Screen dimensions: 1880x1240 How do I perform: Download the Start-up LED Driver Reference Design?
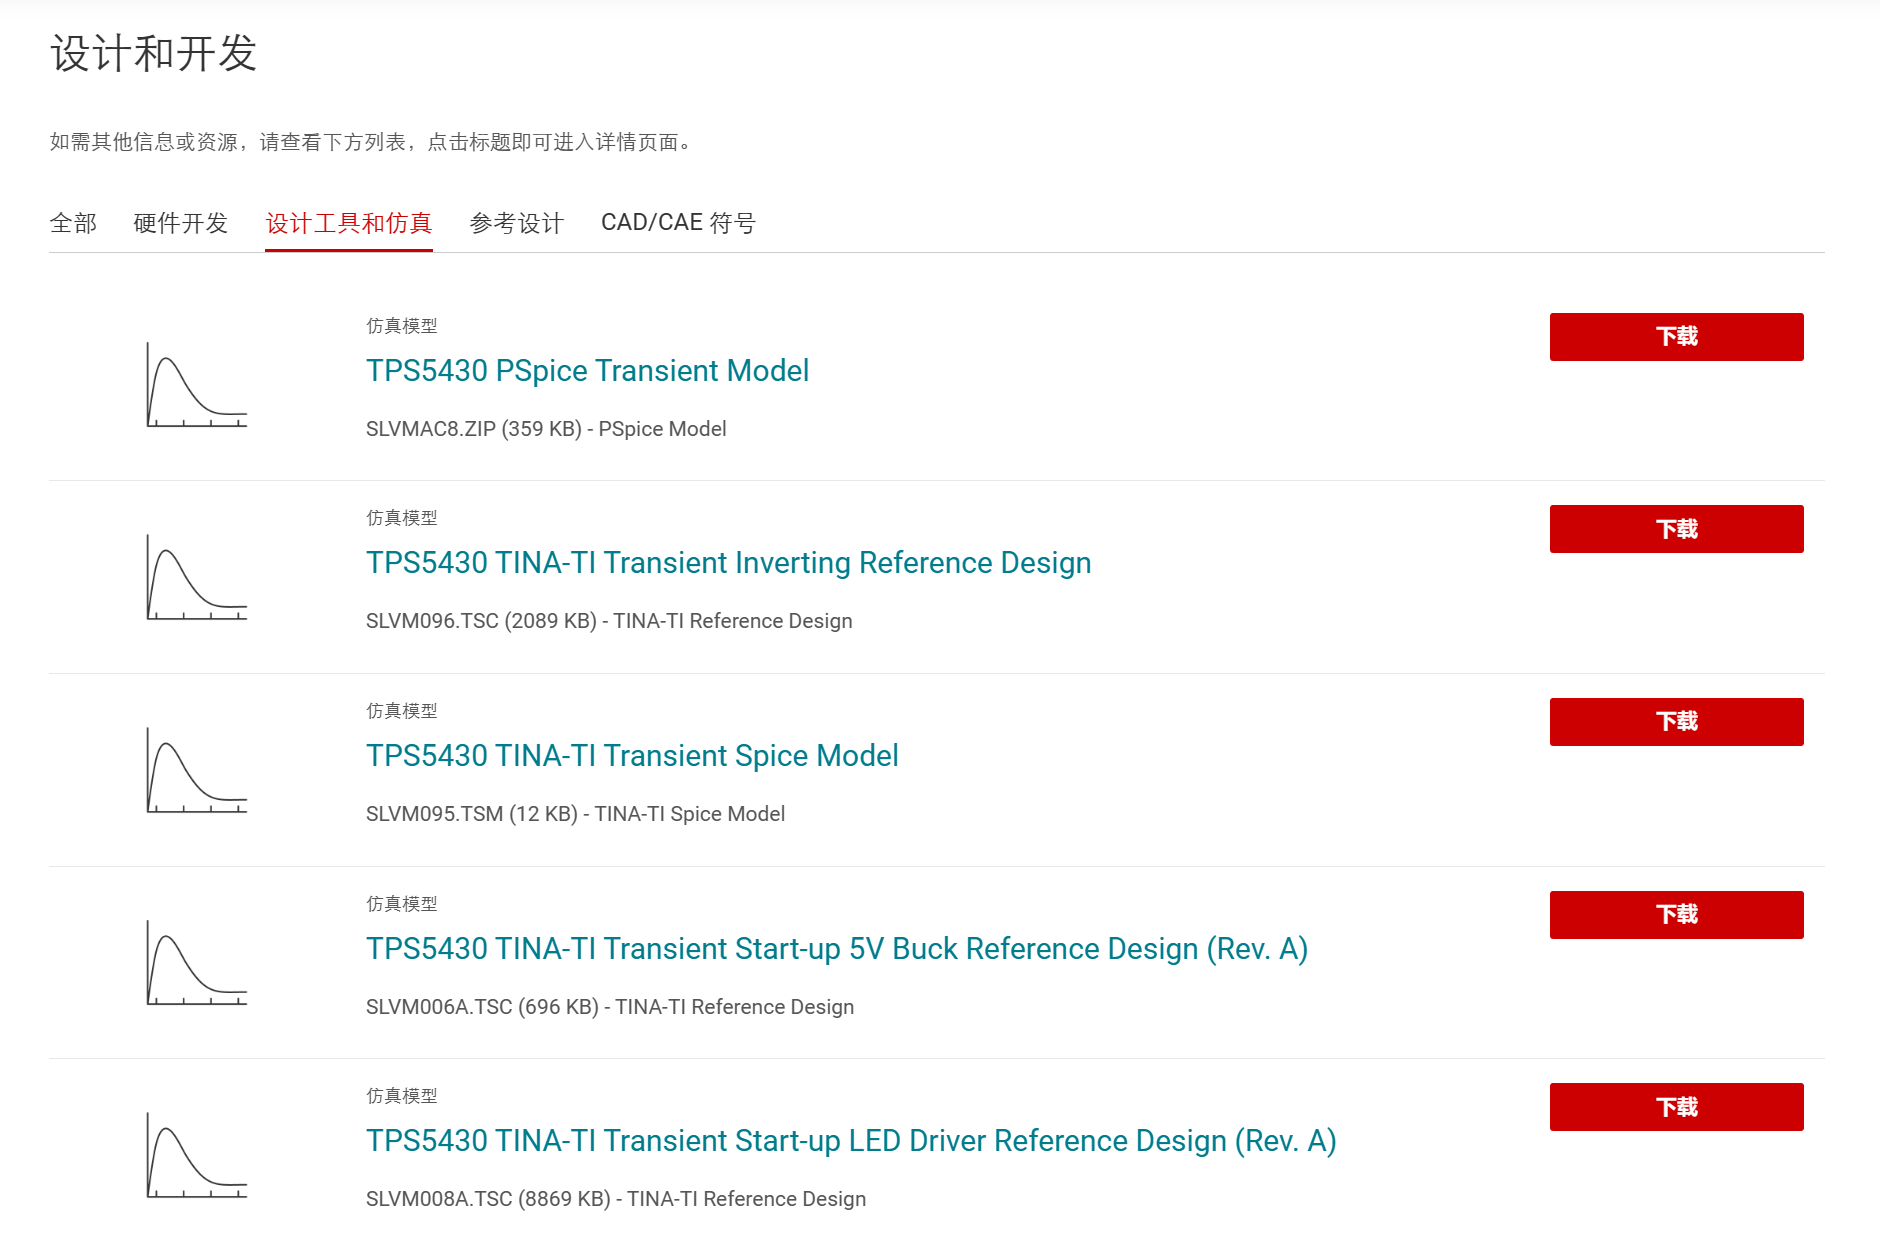pyautogui.click(x=1677, y=1107)
